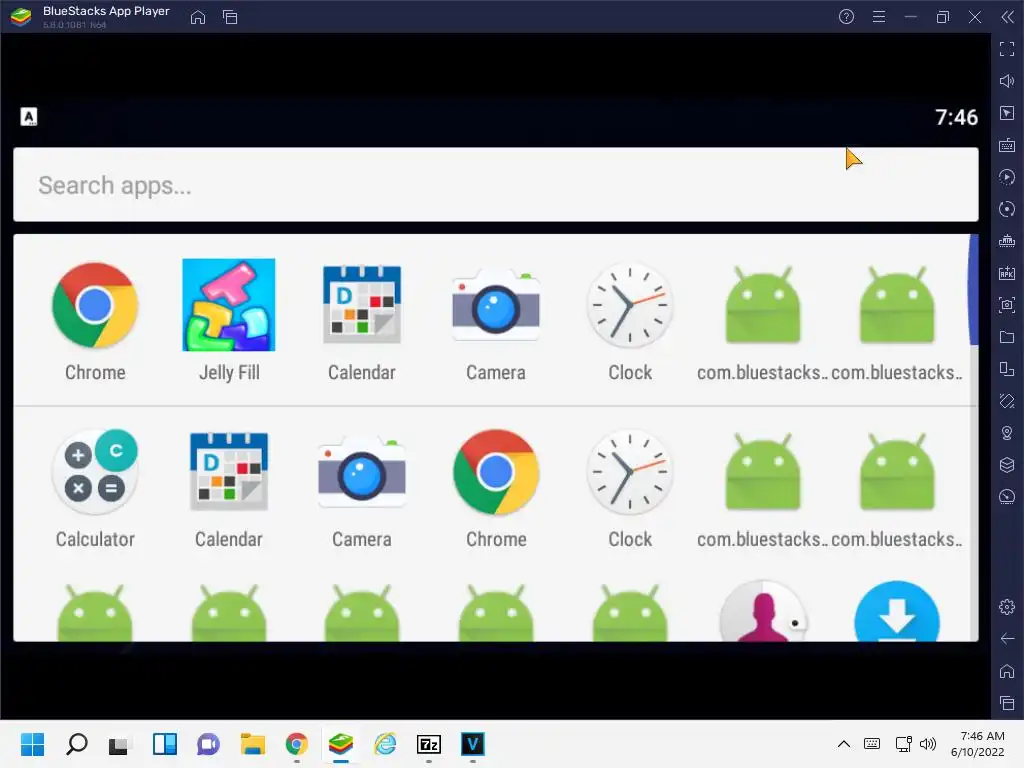1024x768 pixels.
Task: Open Chrome app beside second-row Camera
Action: click(x=496, y=472)
